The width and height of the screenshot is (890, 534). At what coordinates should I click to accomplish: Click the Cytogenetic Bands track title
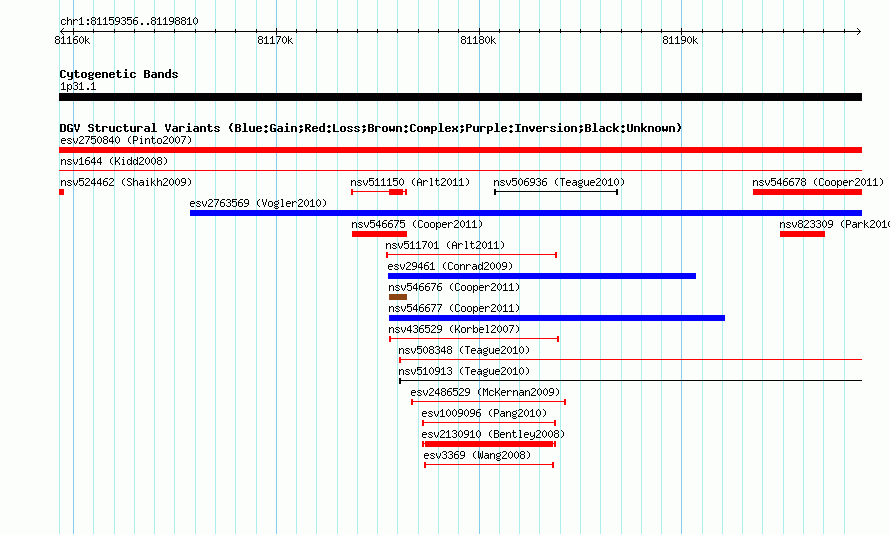(x=119, y=74)
